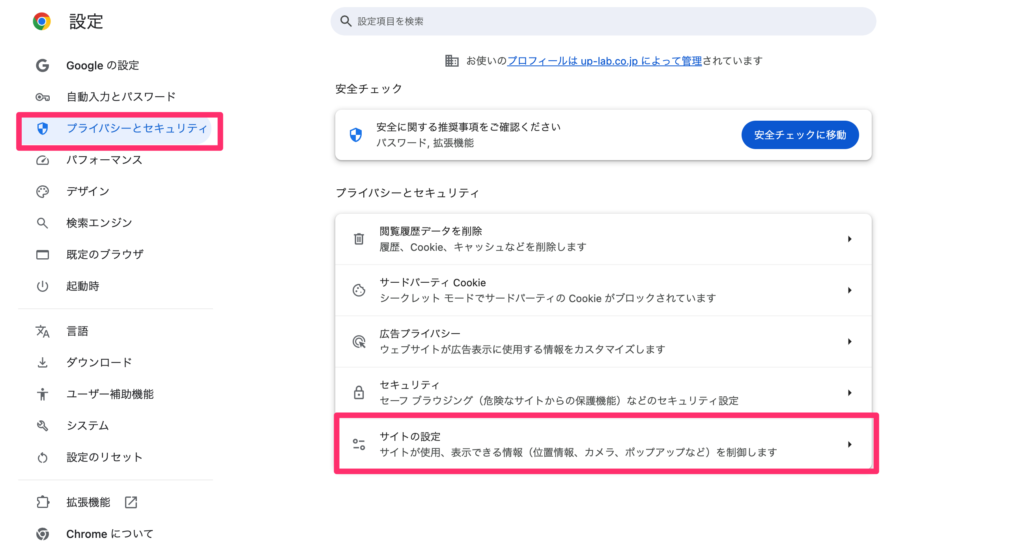Screen dimensions: 1024x545
Task: Open セキュリティ settings row
Action: point(603,393)
